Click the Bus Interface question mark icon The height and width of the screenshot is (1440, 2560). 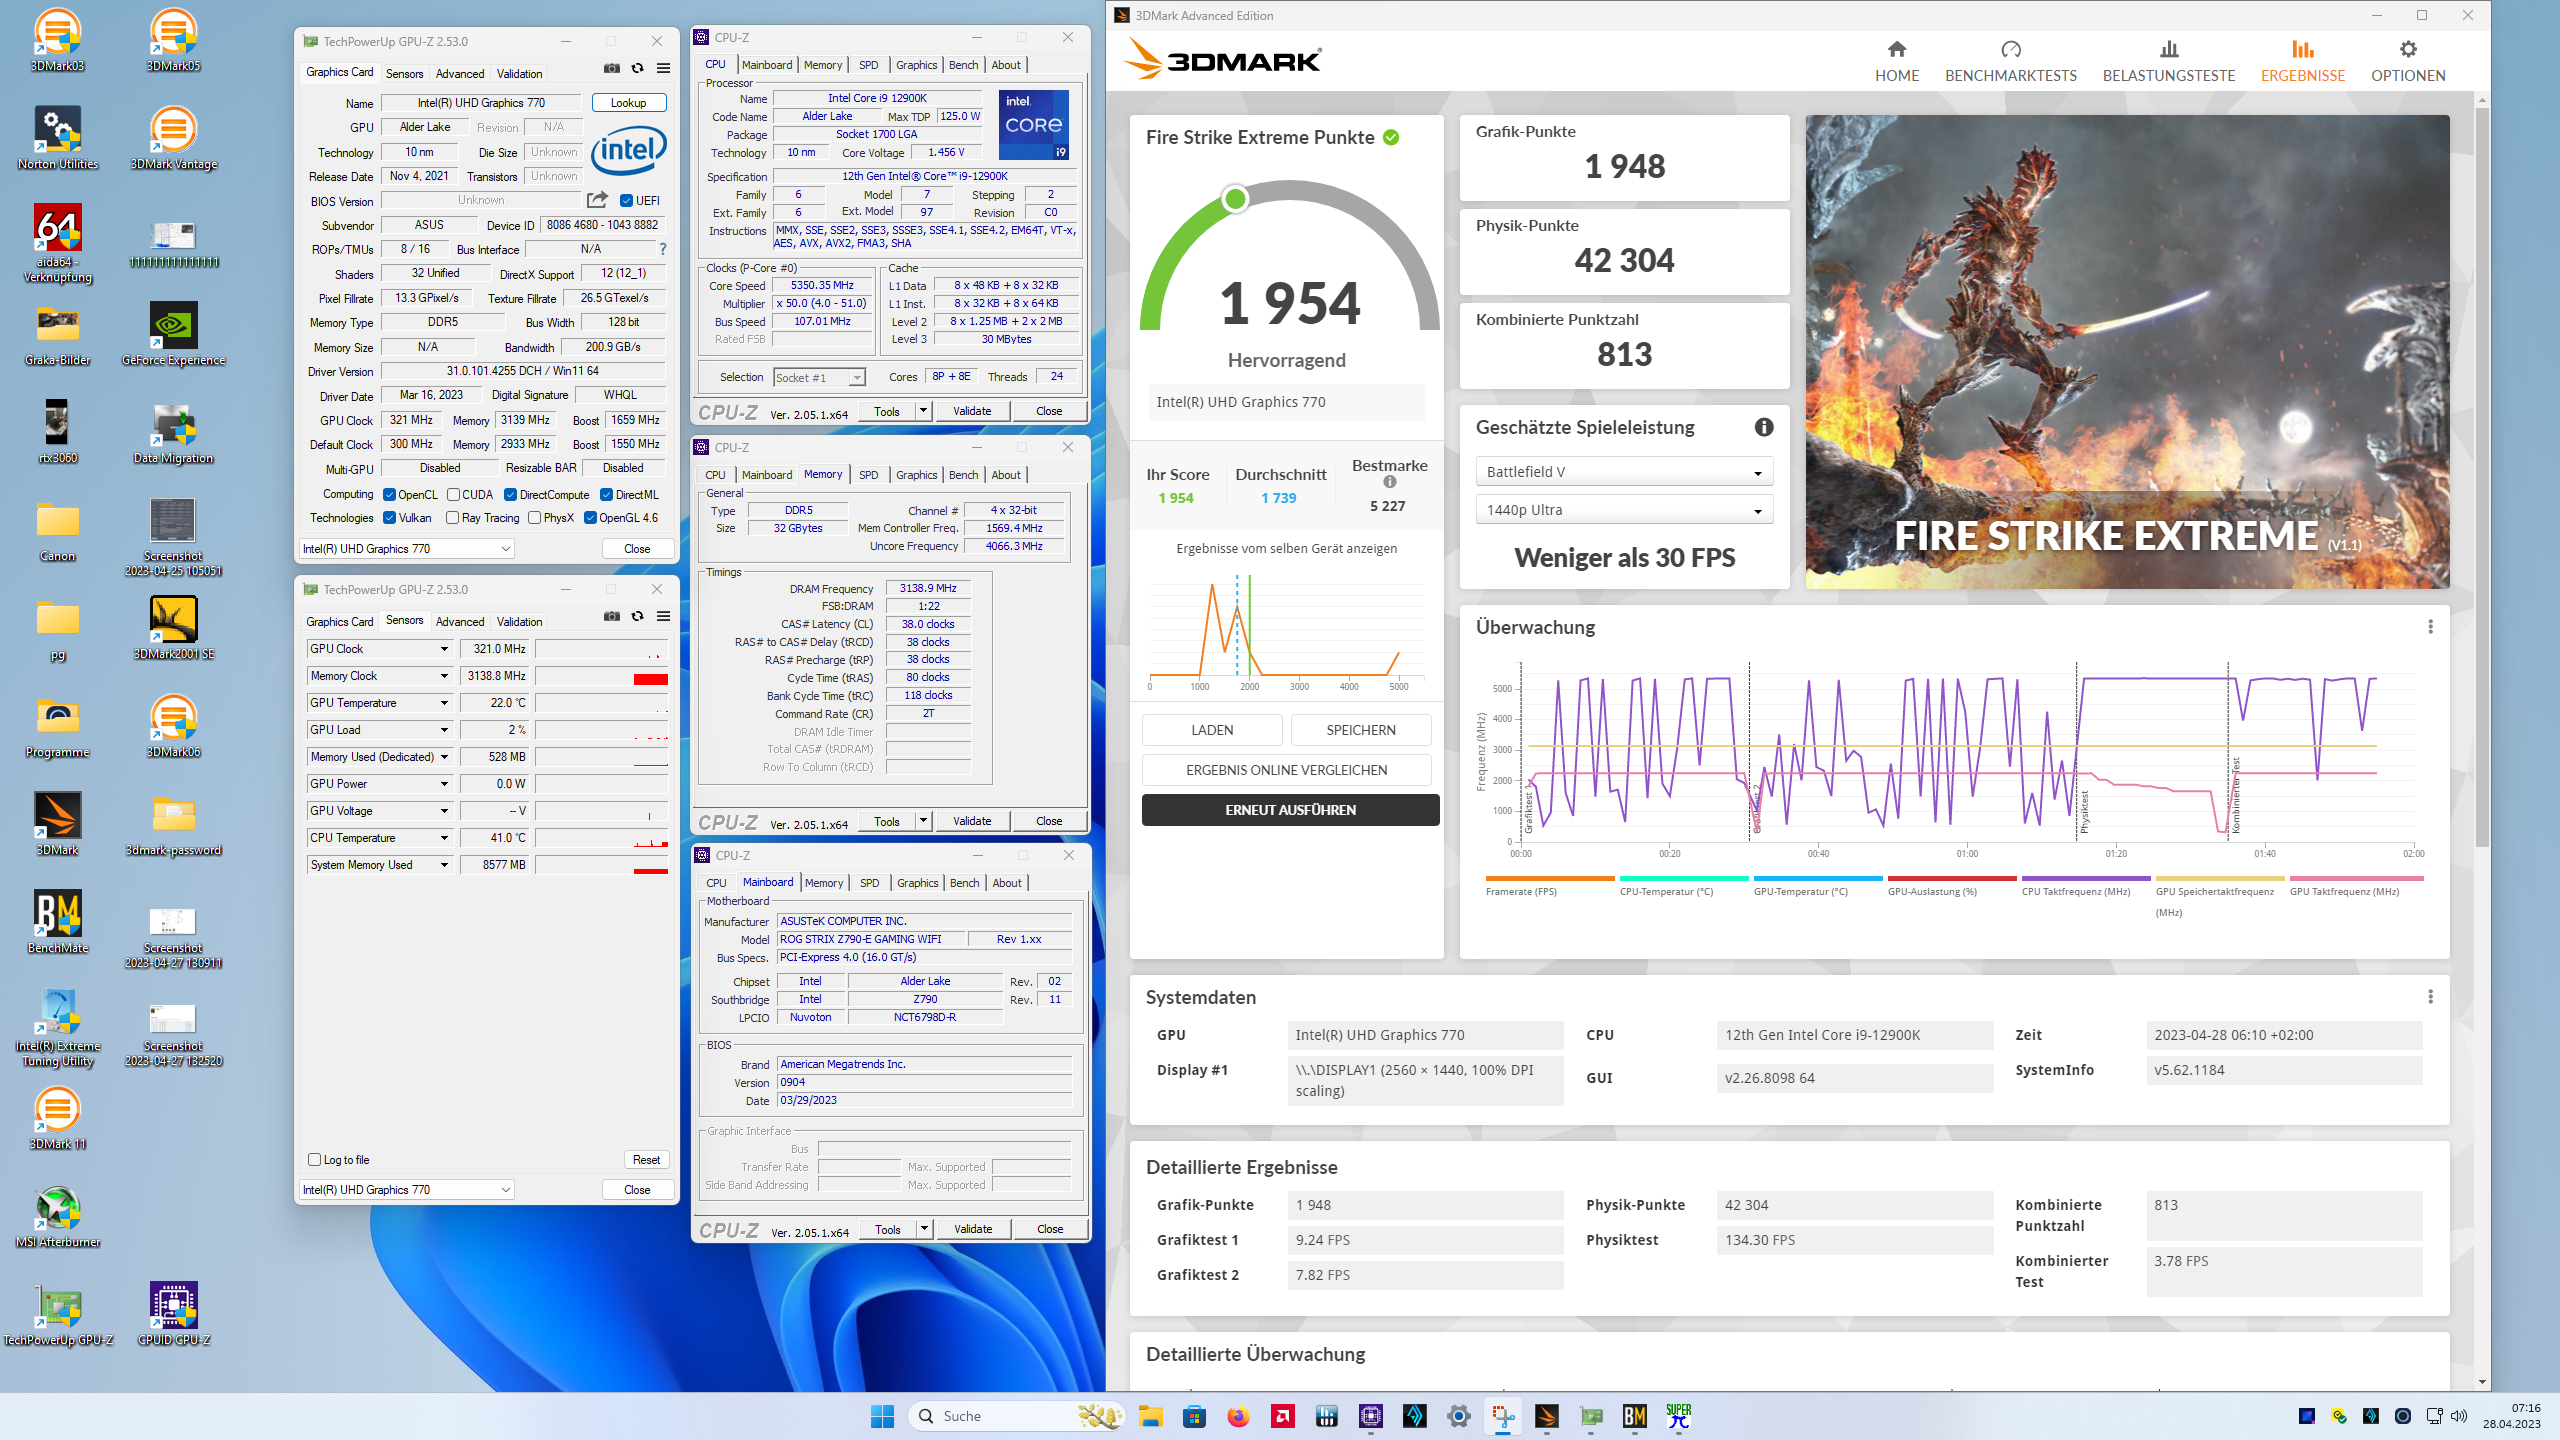662,249
